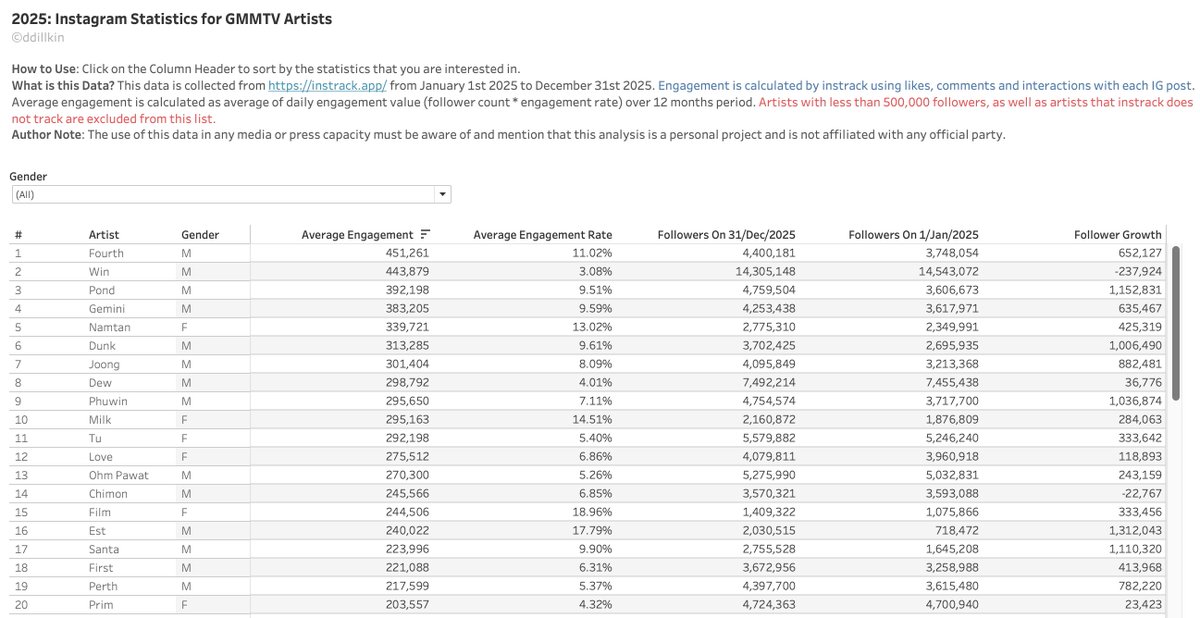The width and height of the screenshot is (1200, 618).
Task: Click engagement rate 13.02%
Action: (x=593, y=327)
